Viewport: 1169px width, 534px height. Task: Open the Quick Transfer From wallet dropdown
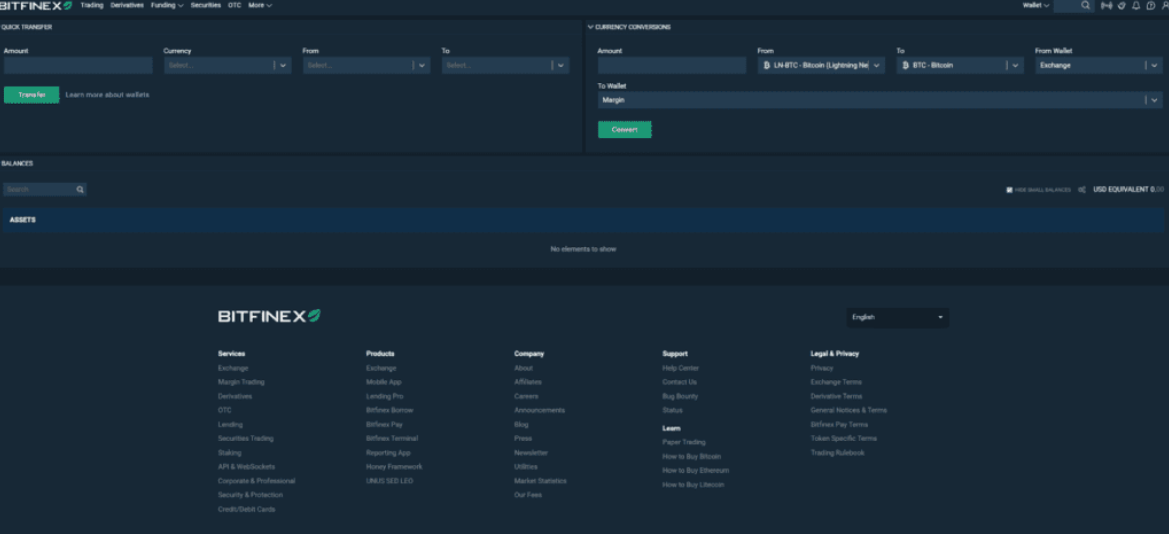(x=366, y=66)
